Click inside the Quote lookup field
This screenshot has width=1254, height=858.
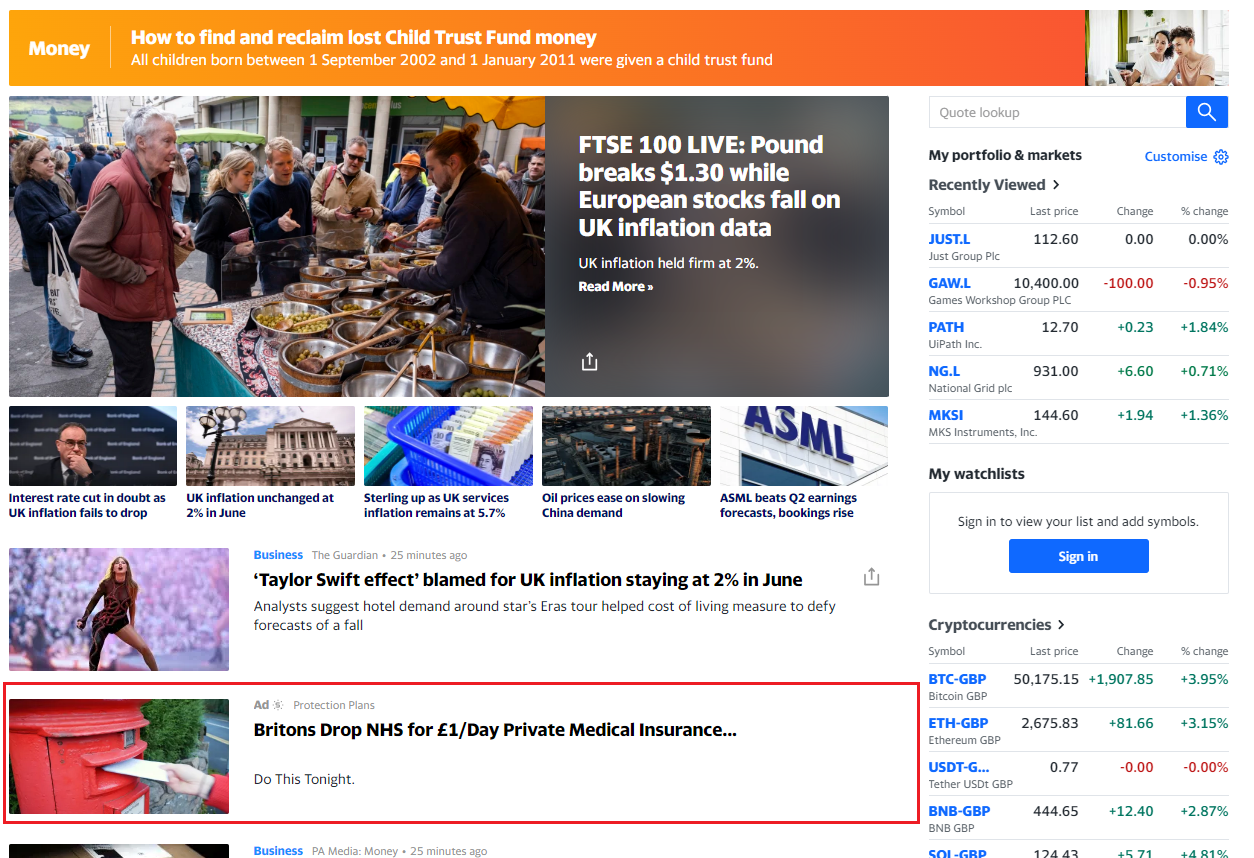1056,112
